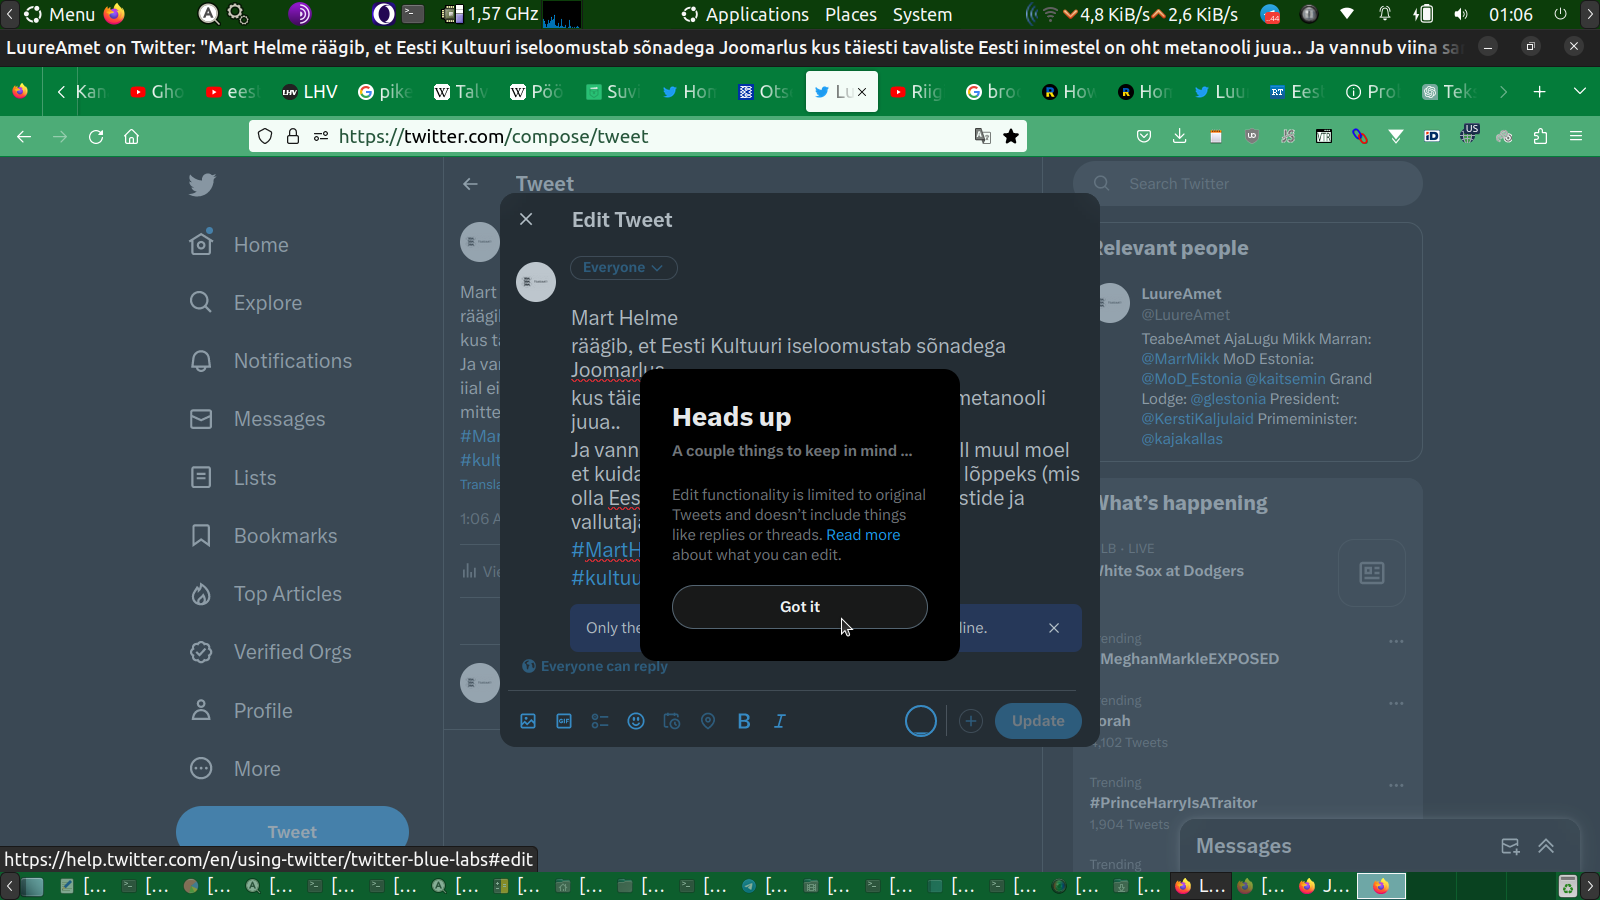This screenshot has height=900, width=1600.
Task: Open the Extensions puzzle icon
Action: pyautogui.click(x=1540, y=136)
